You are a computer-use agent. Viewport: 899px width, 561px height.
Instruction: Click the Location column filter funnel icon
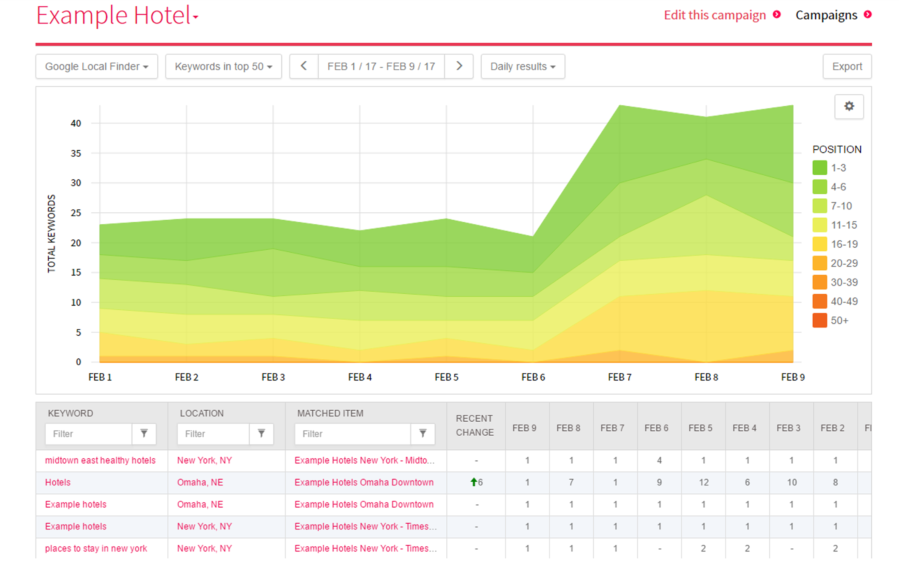click(x=261, y=434)
